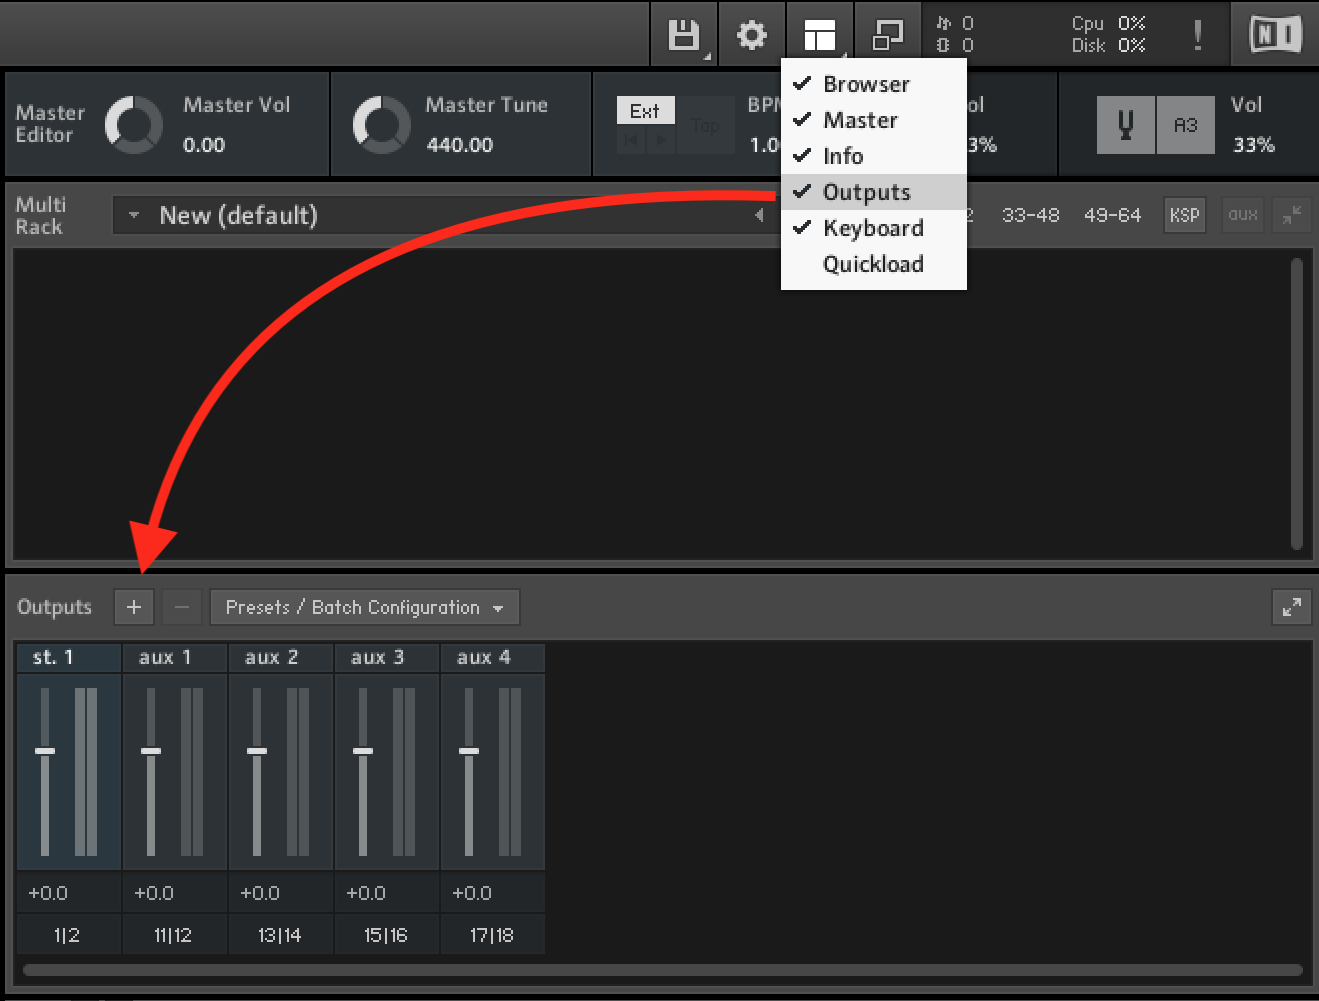The height and width of the screenshot is (1001, 1319).
Task: Select the tuning fork keyboard icon
Action: pyautogui.click(x=1126, y=124)
